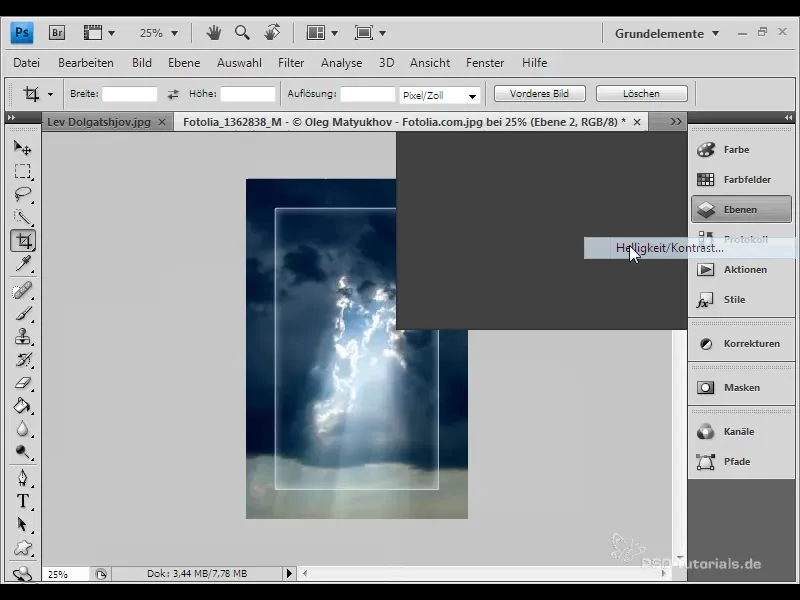Open the Masken panel
This screenshot has height=600, width=800.
(741, 387)
